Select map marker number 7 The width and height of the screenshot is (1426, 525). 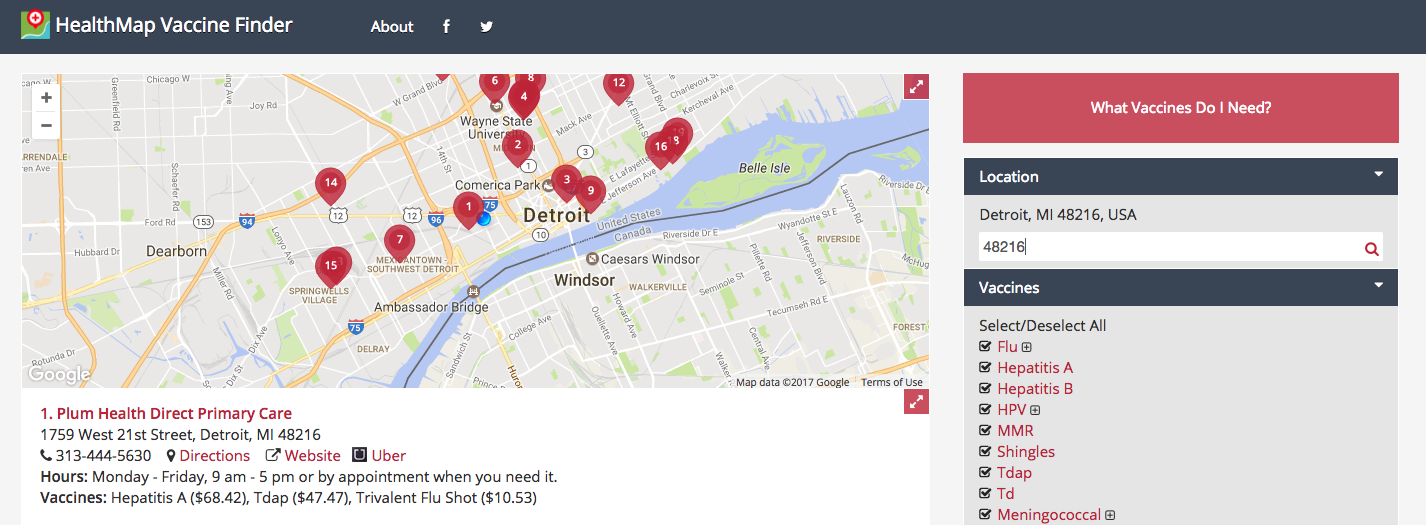(400, 241)
